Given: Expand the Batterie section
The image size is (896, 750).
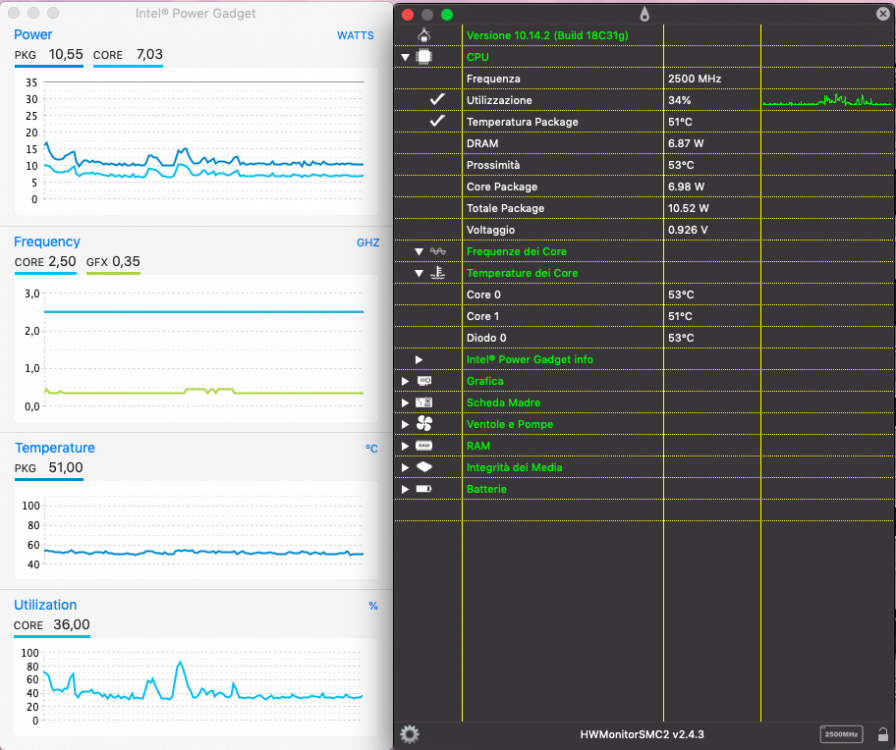Looking at the screenshot, I should [x=405, y=489].
